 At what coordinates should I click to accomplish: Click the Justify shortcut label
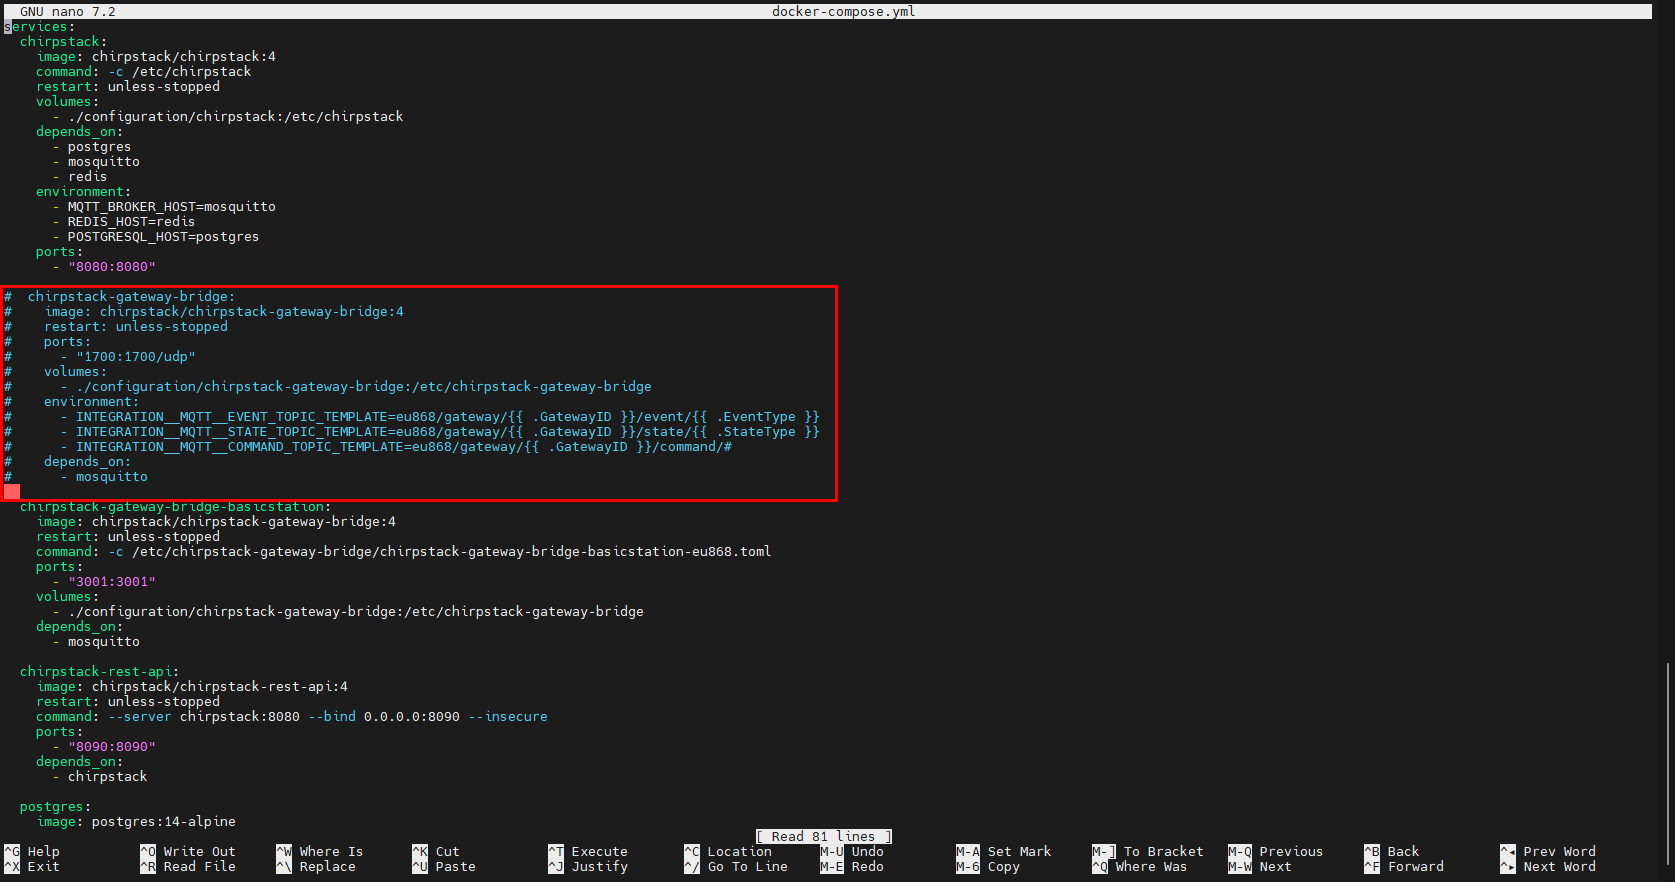pyautogui.click(x=599, y=867)
